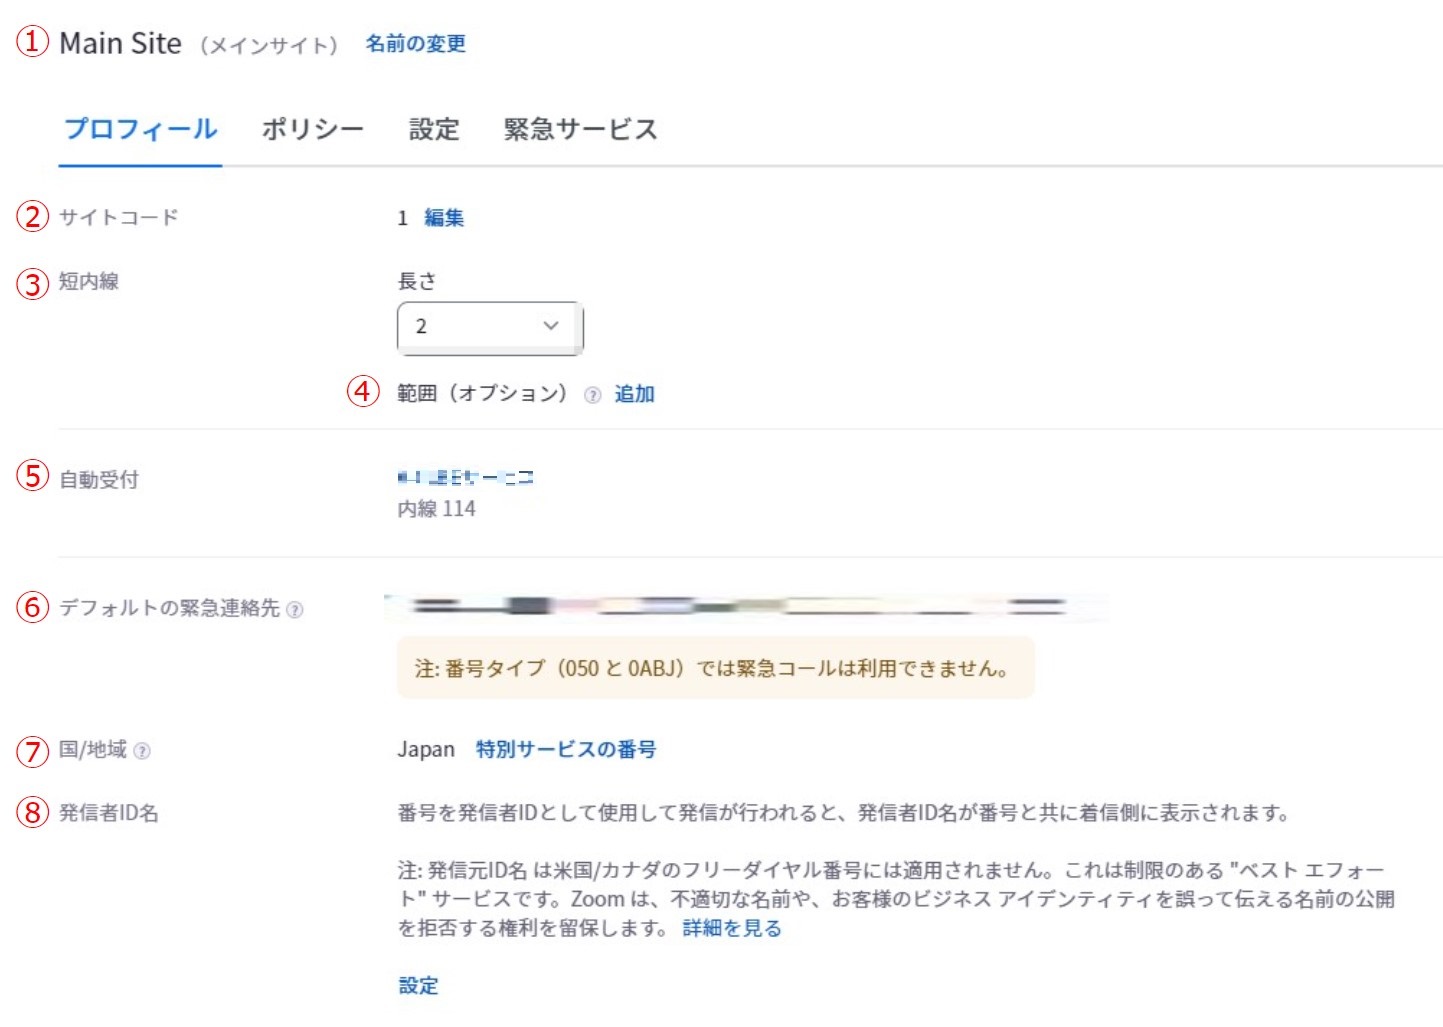Click 追加 link to add range
Viewport: 1443px width, 1027px height.
click(634, 394)
